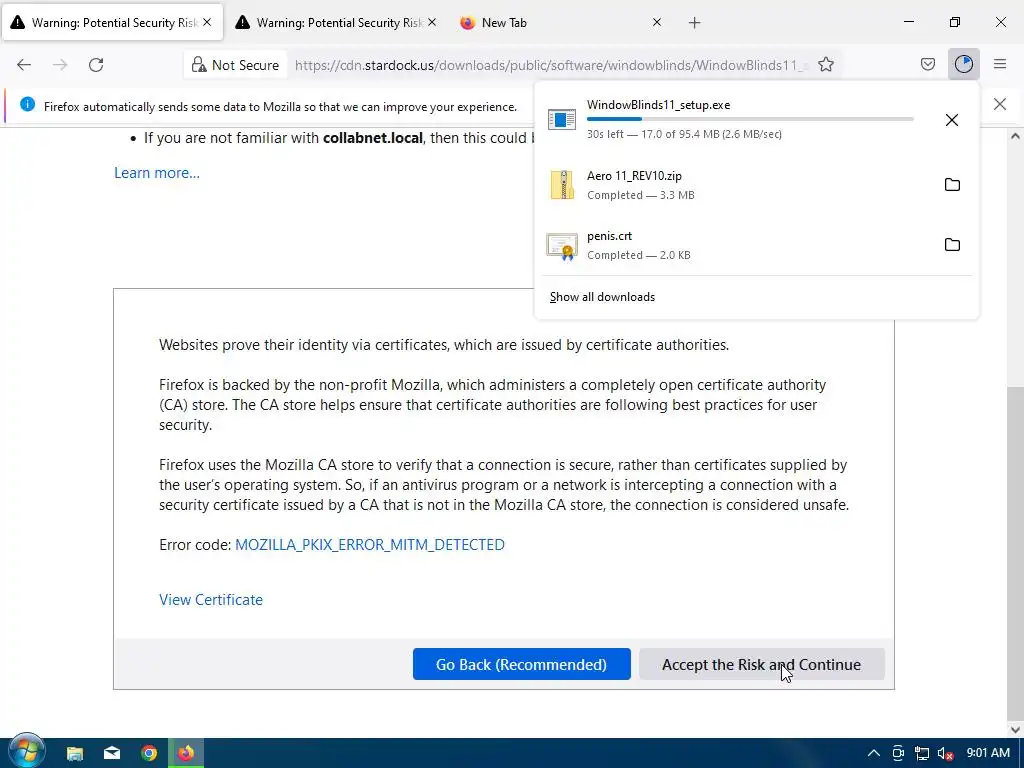Open the penis.crt certificate file icon
The image size is (1024, 768).
(562, 246)
